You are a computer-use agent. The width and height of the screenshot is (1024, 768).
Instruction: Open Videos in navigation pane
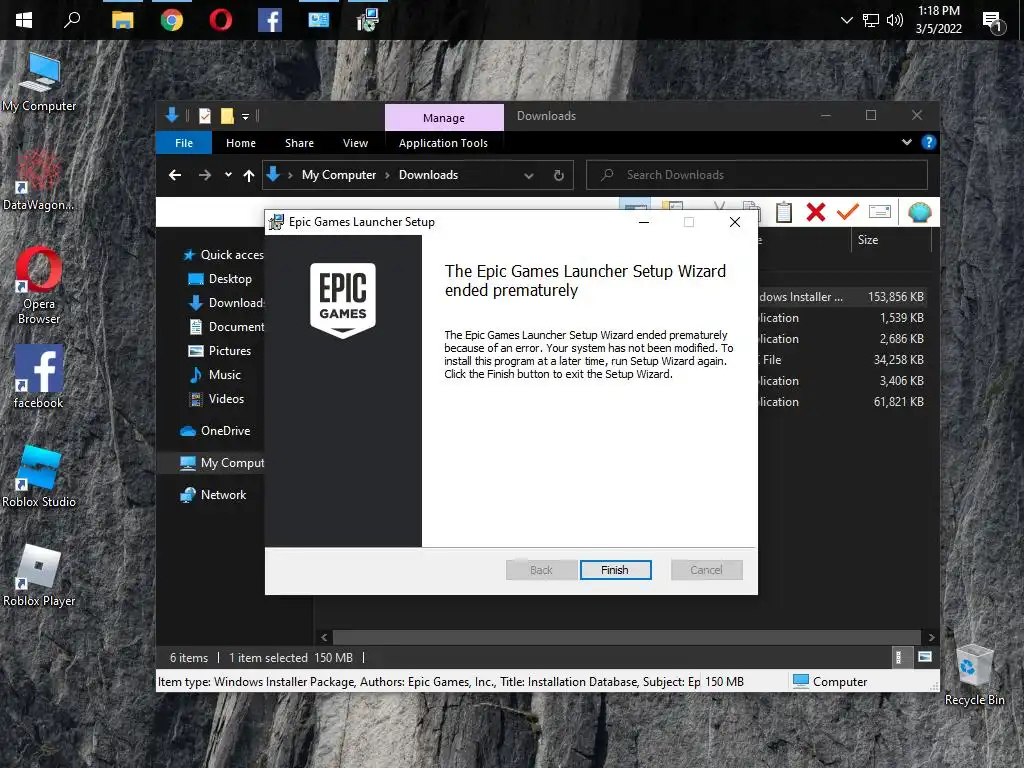217,399
